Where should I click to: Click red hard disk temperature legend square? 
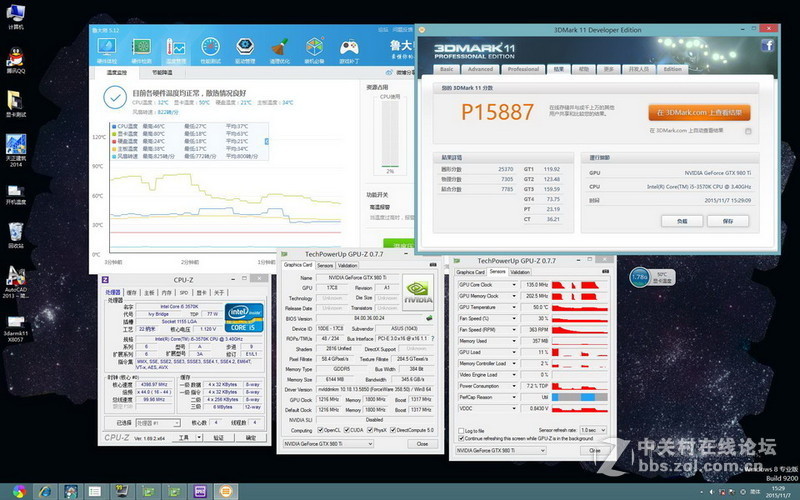point(114,141)
